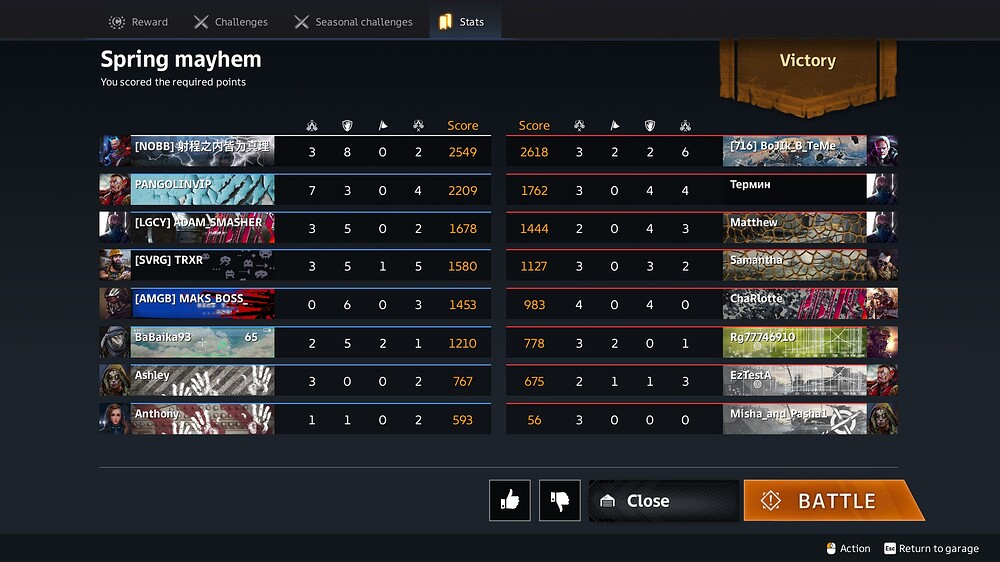Click the Stats tab bookmark icon
Viewport: 1000px width, 562px height.
pyautogui.click(x=445, y=22)
